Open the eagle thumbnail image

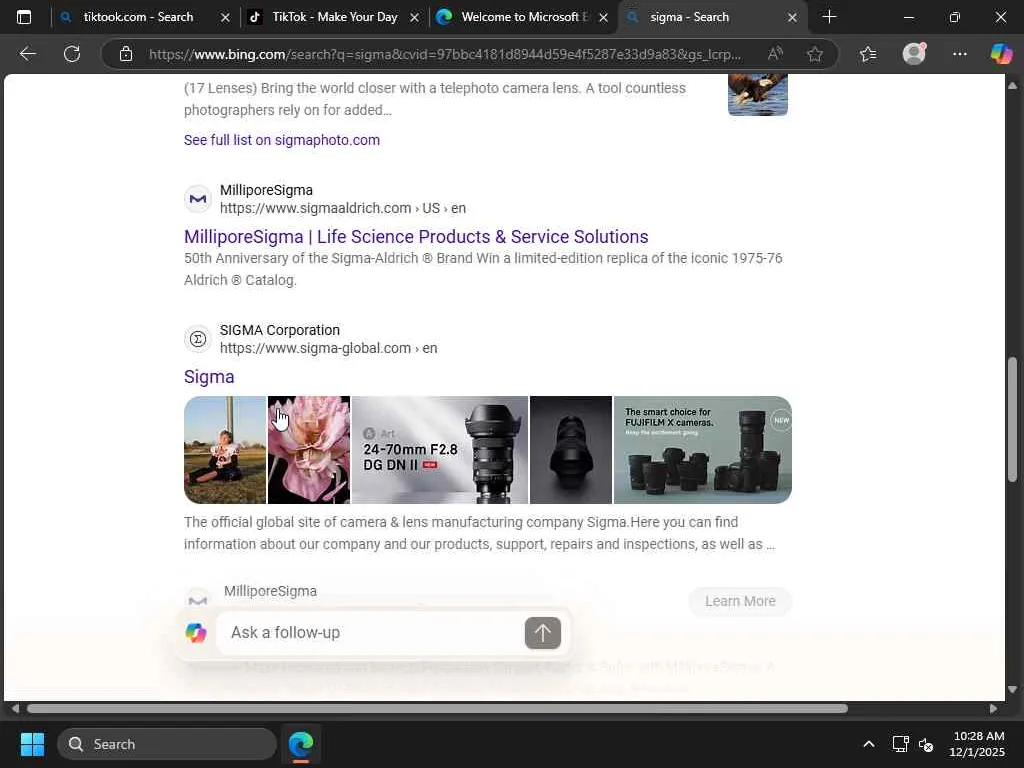coord(758,95)
